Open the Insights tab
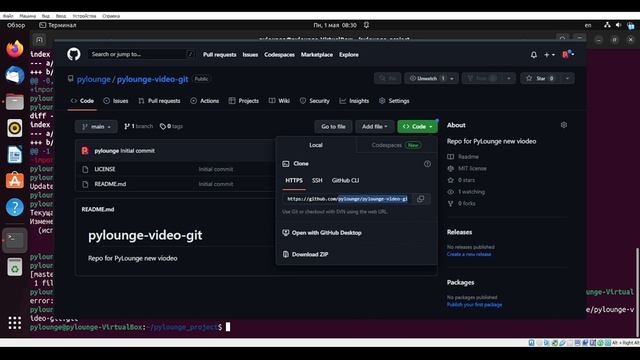 click(x=354, y=101)
